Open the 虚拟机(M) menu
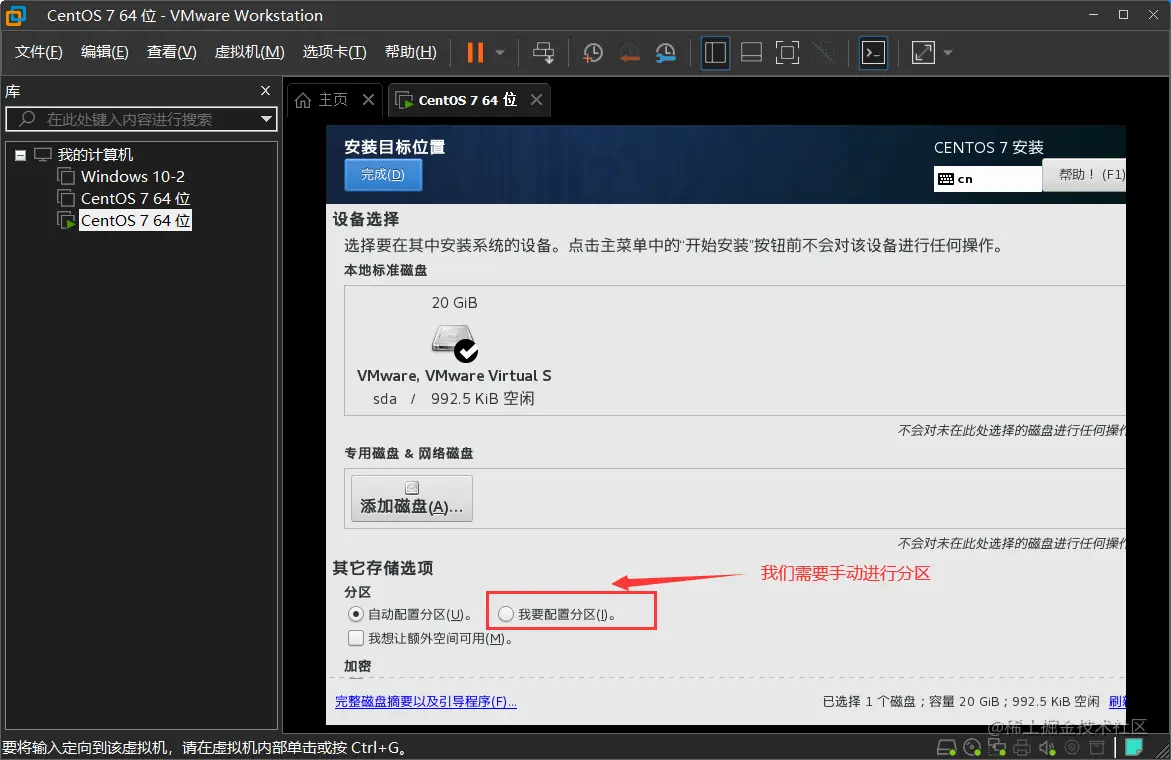Screen dimensions: 1171x760 pos(249,52)
